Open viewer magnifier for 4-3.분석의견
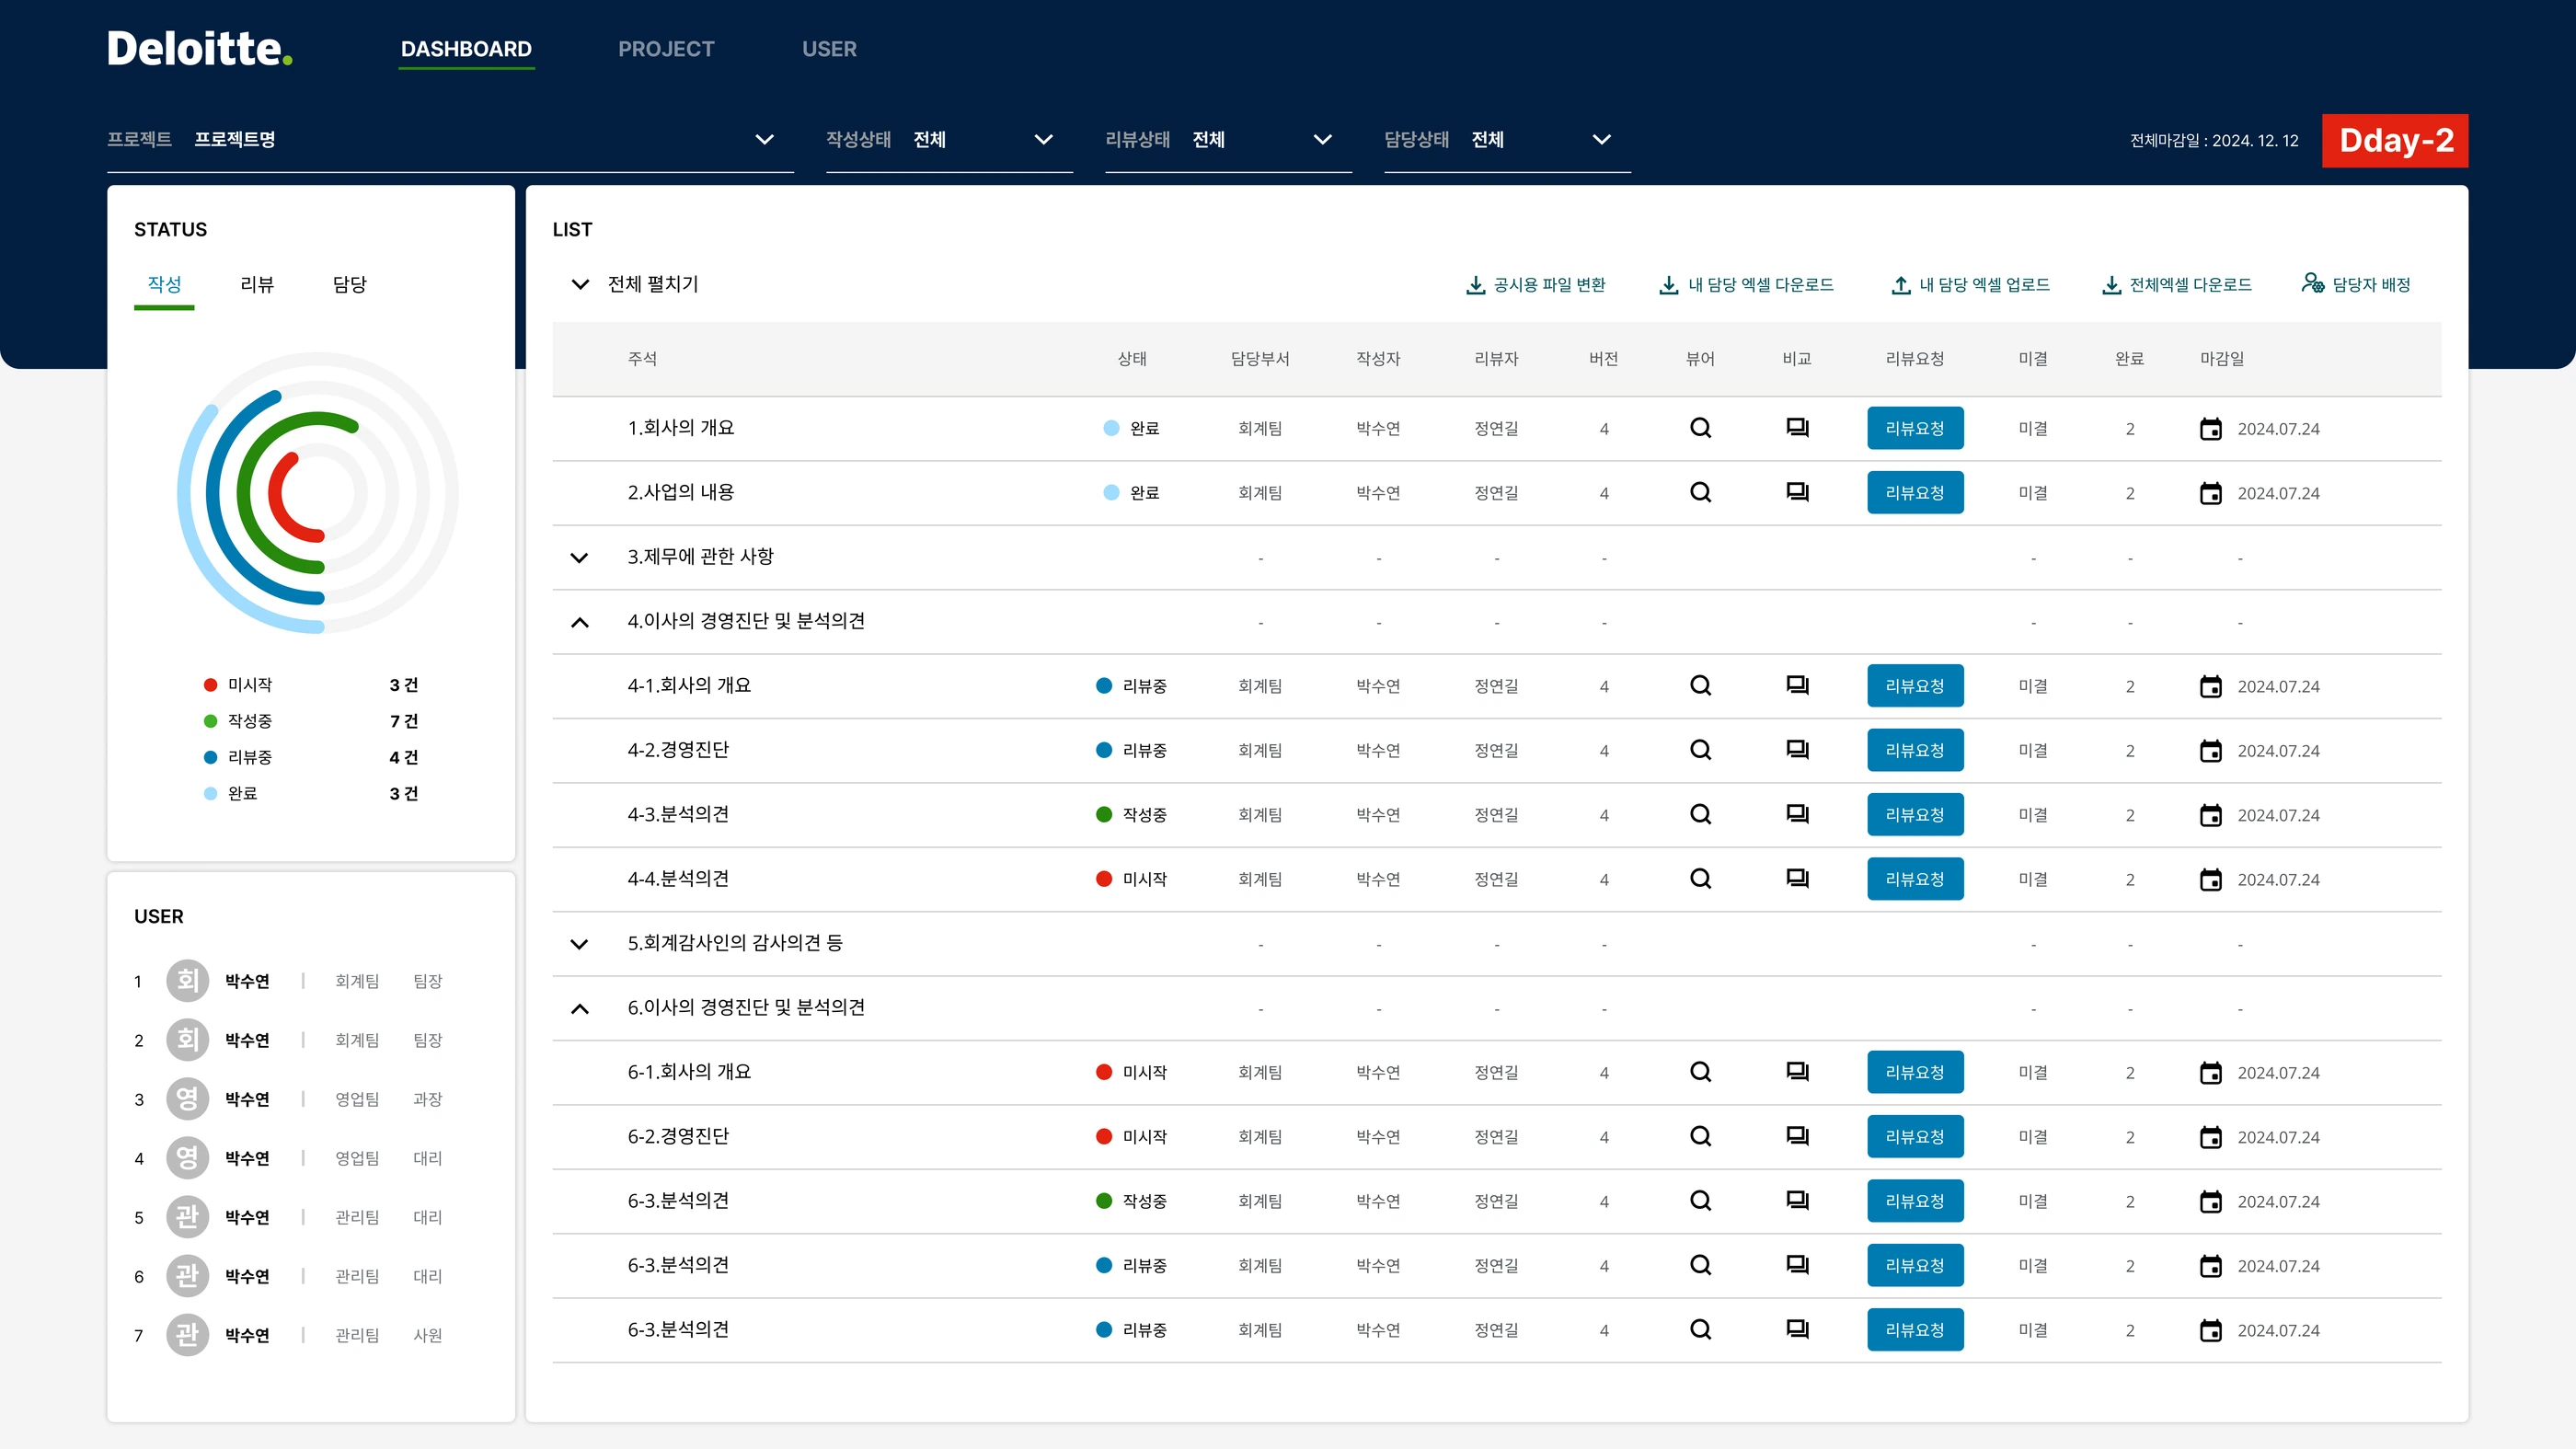The height and width of the screenshot is (1449, 2576). coord(1700,814)
